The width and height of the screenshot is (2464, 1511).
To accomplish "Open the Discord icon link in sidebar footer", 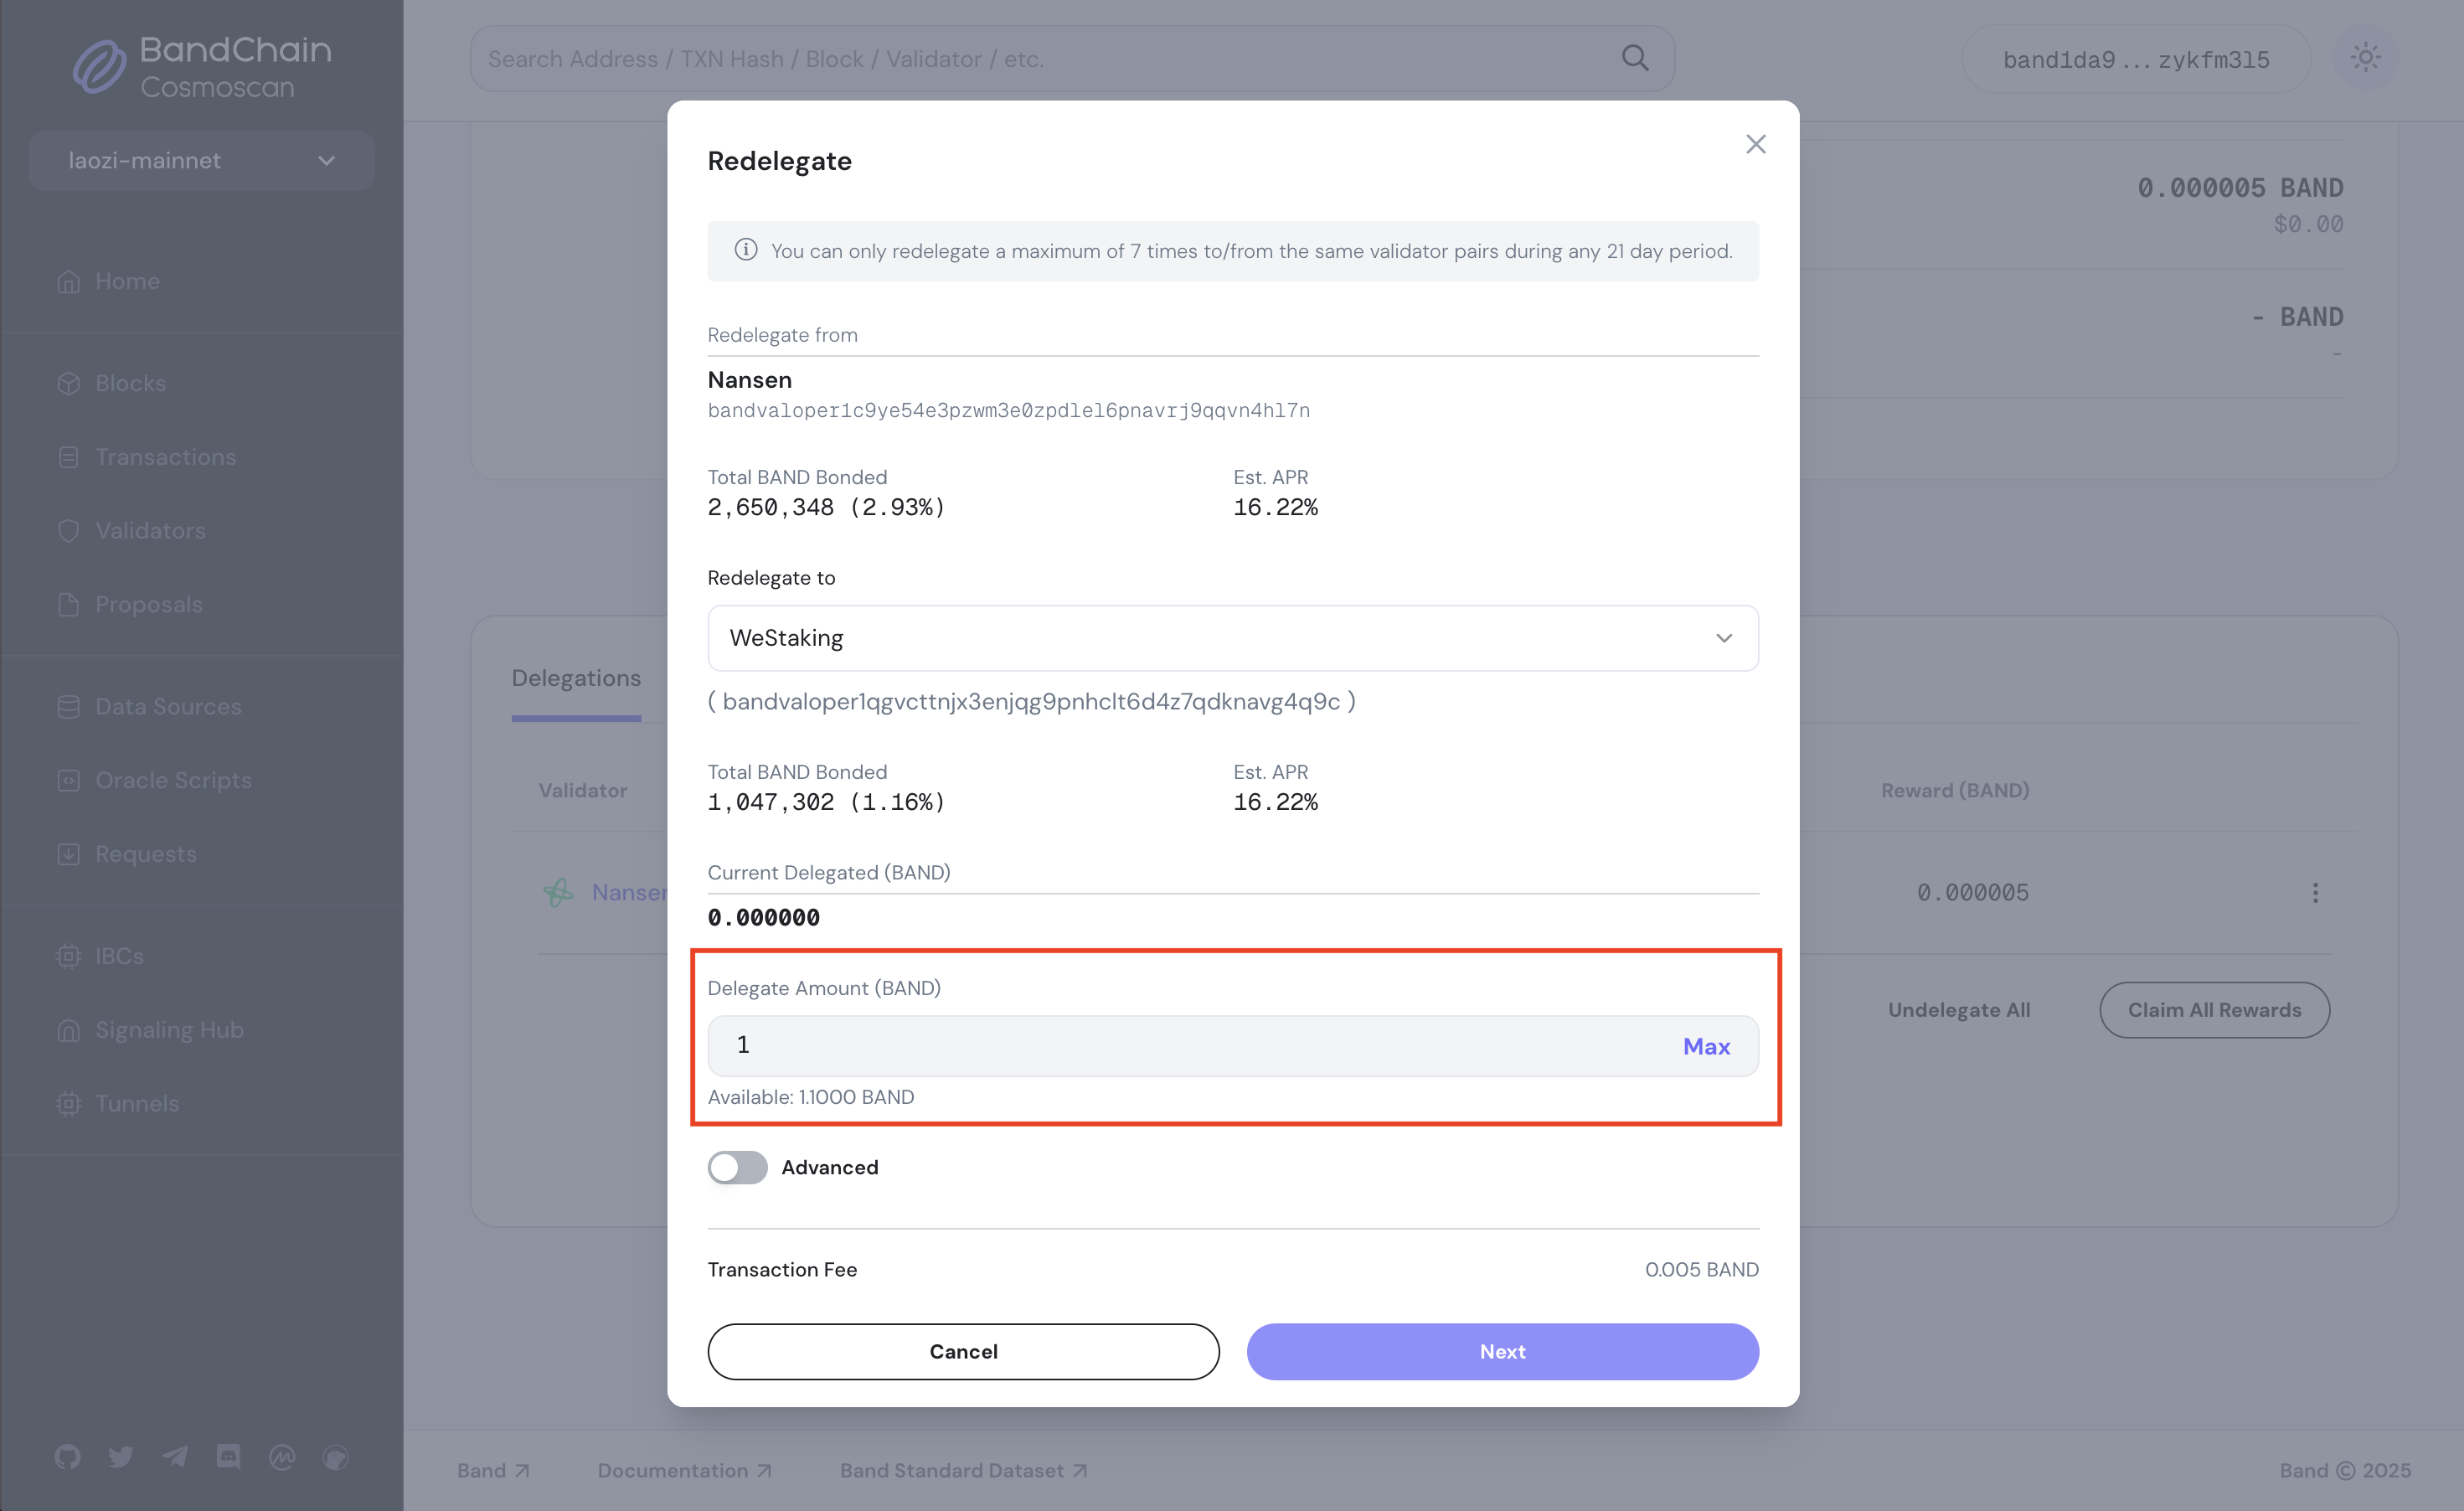I will (x=228, y=1456).
